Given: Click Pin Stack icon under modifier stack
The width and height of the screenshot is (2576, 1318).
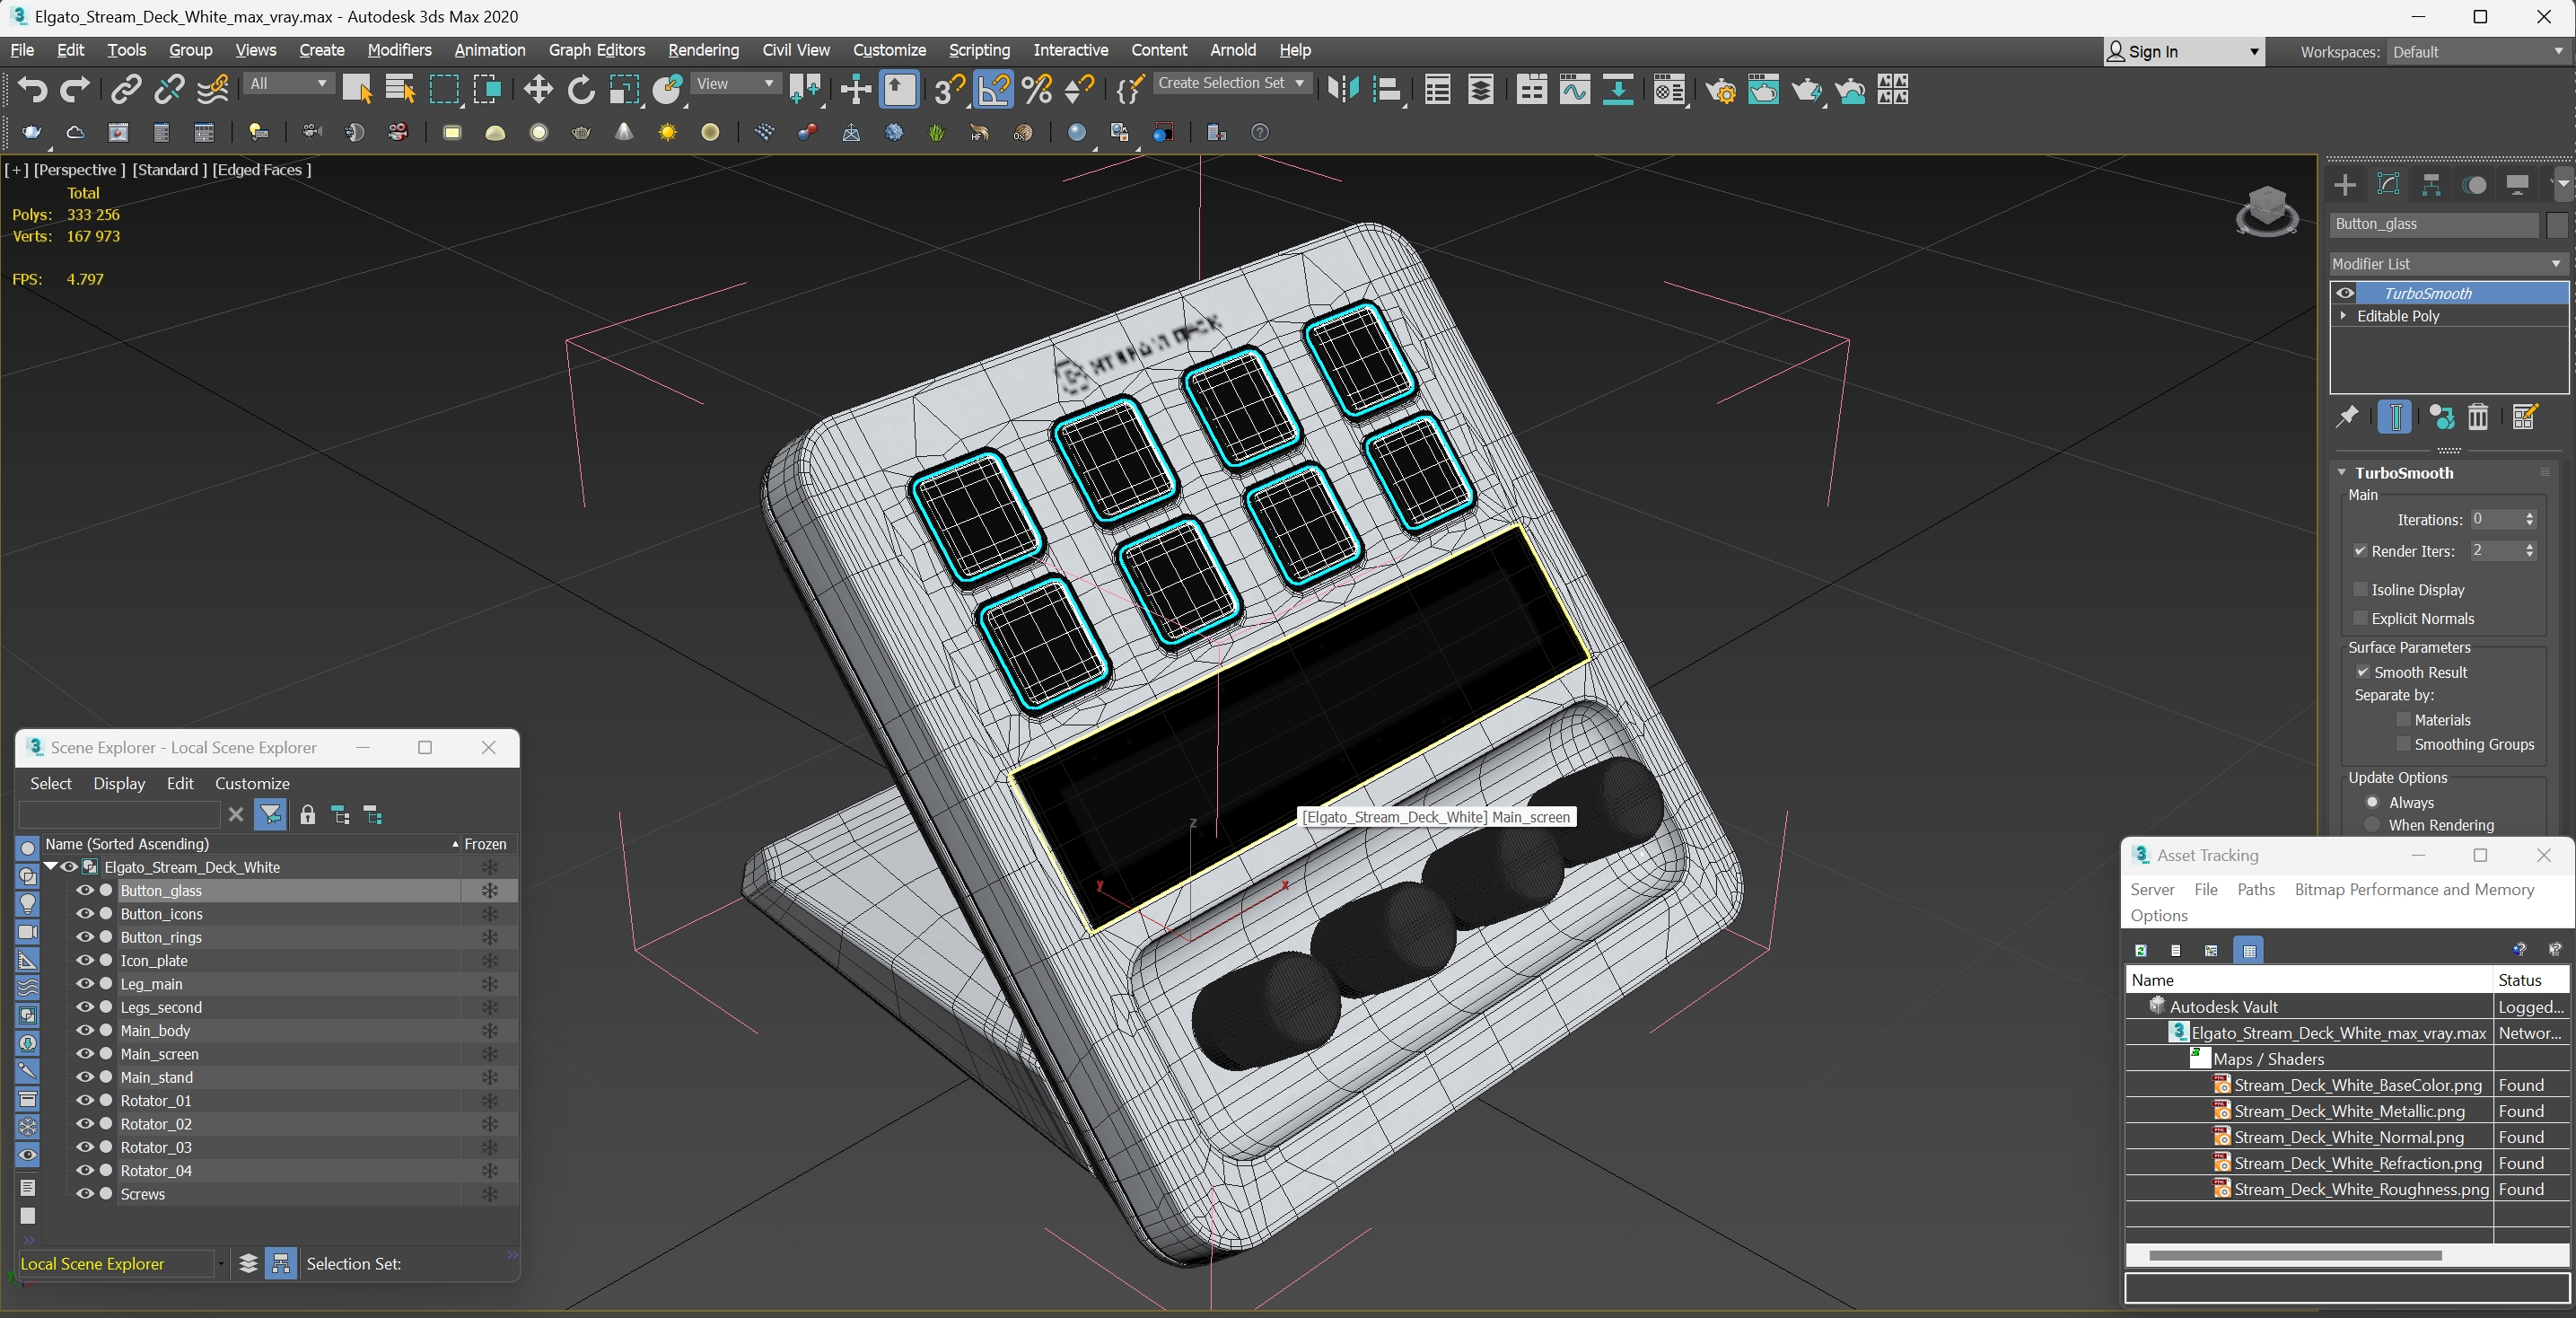Looking at the screenshot, I should 2347,417.
